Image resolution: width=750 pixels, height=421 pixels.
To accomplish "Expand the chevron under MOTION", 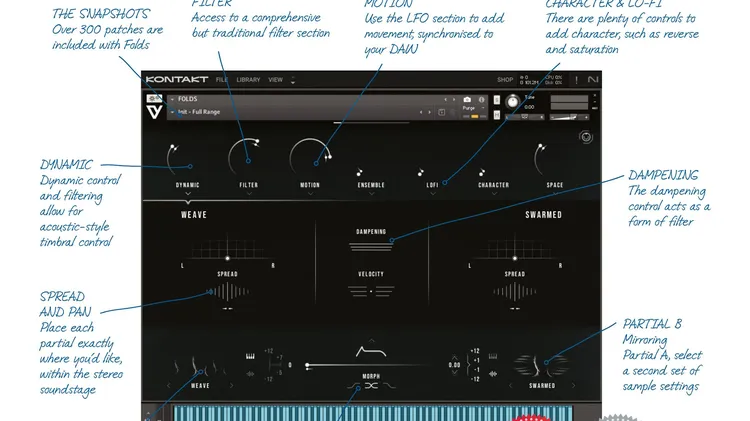I will tap(310, 193).
